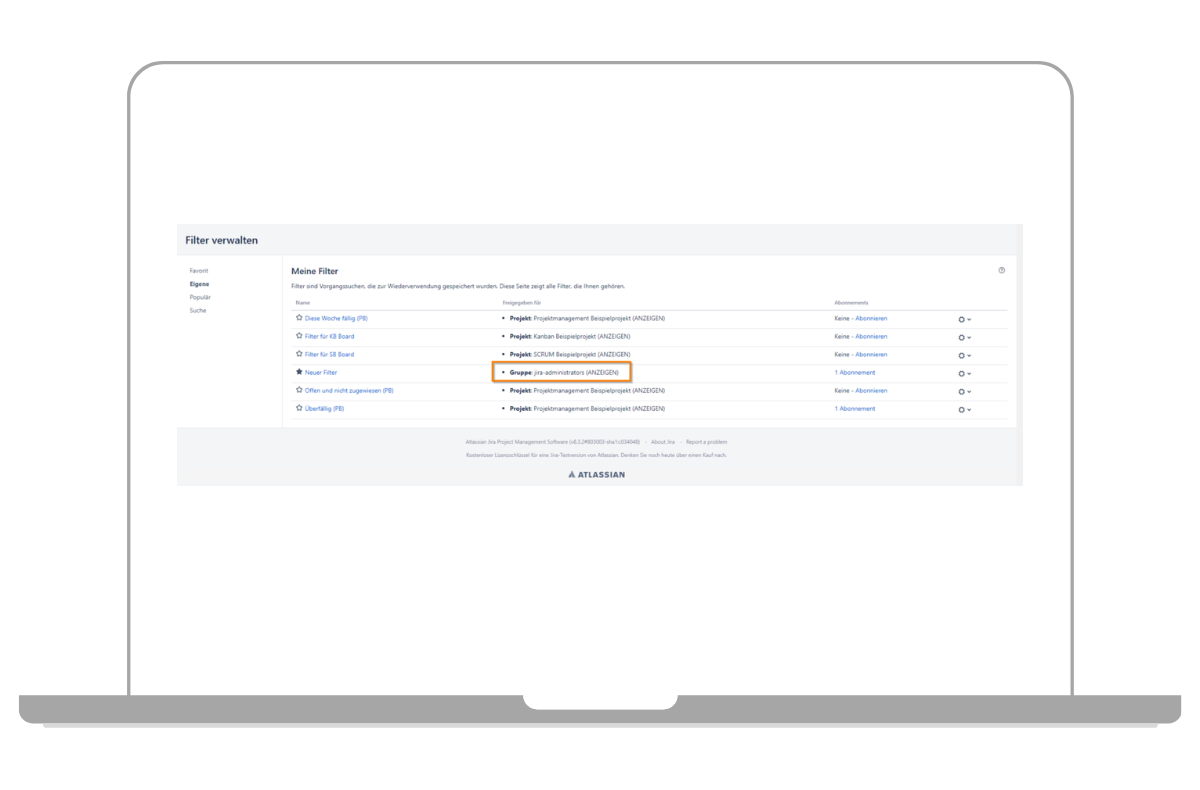Expand the dropdown arrow on the Neuer Filter row
The image size is (1200, 790).
(970, 373)
